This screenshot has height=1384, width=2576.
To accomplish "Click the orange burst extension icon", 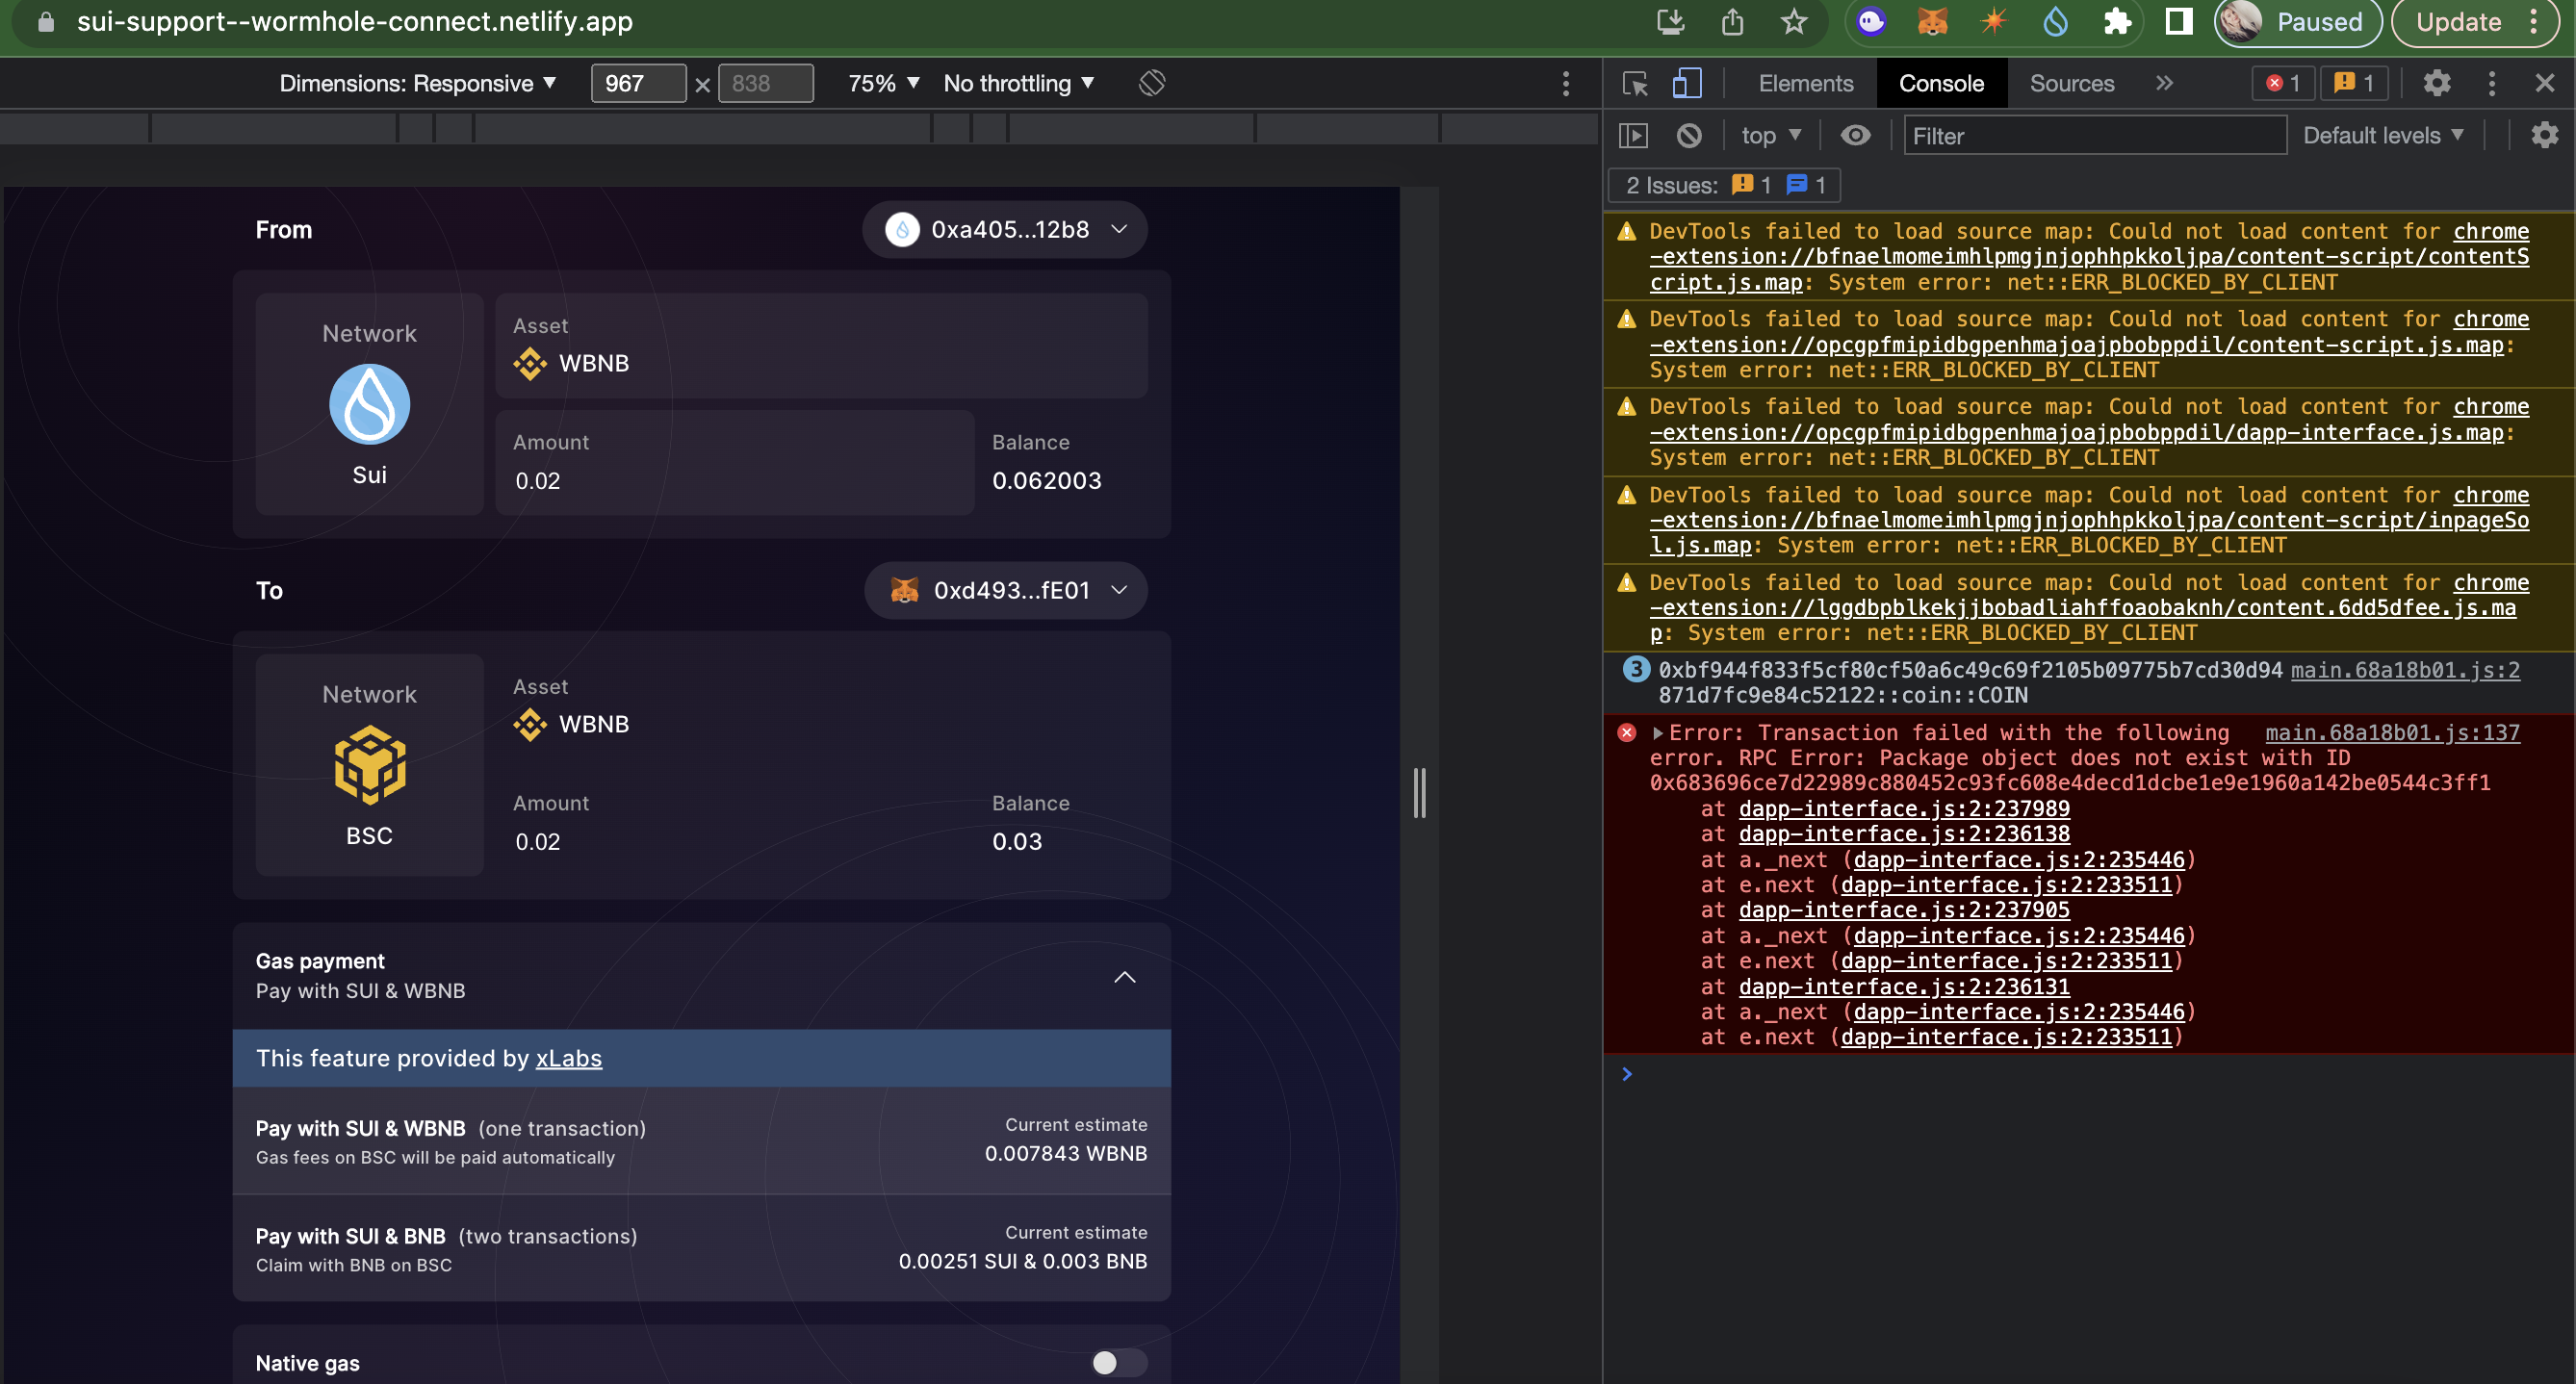I will (1993, 22).
